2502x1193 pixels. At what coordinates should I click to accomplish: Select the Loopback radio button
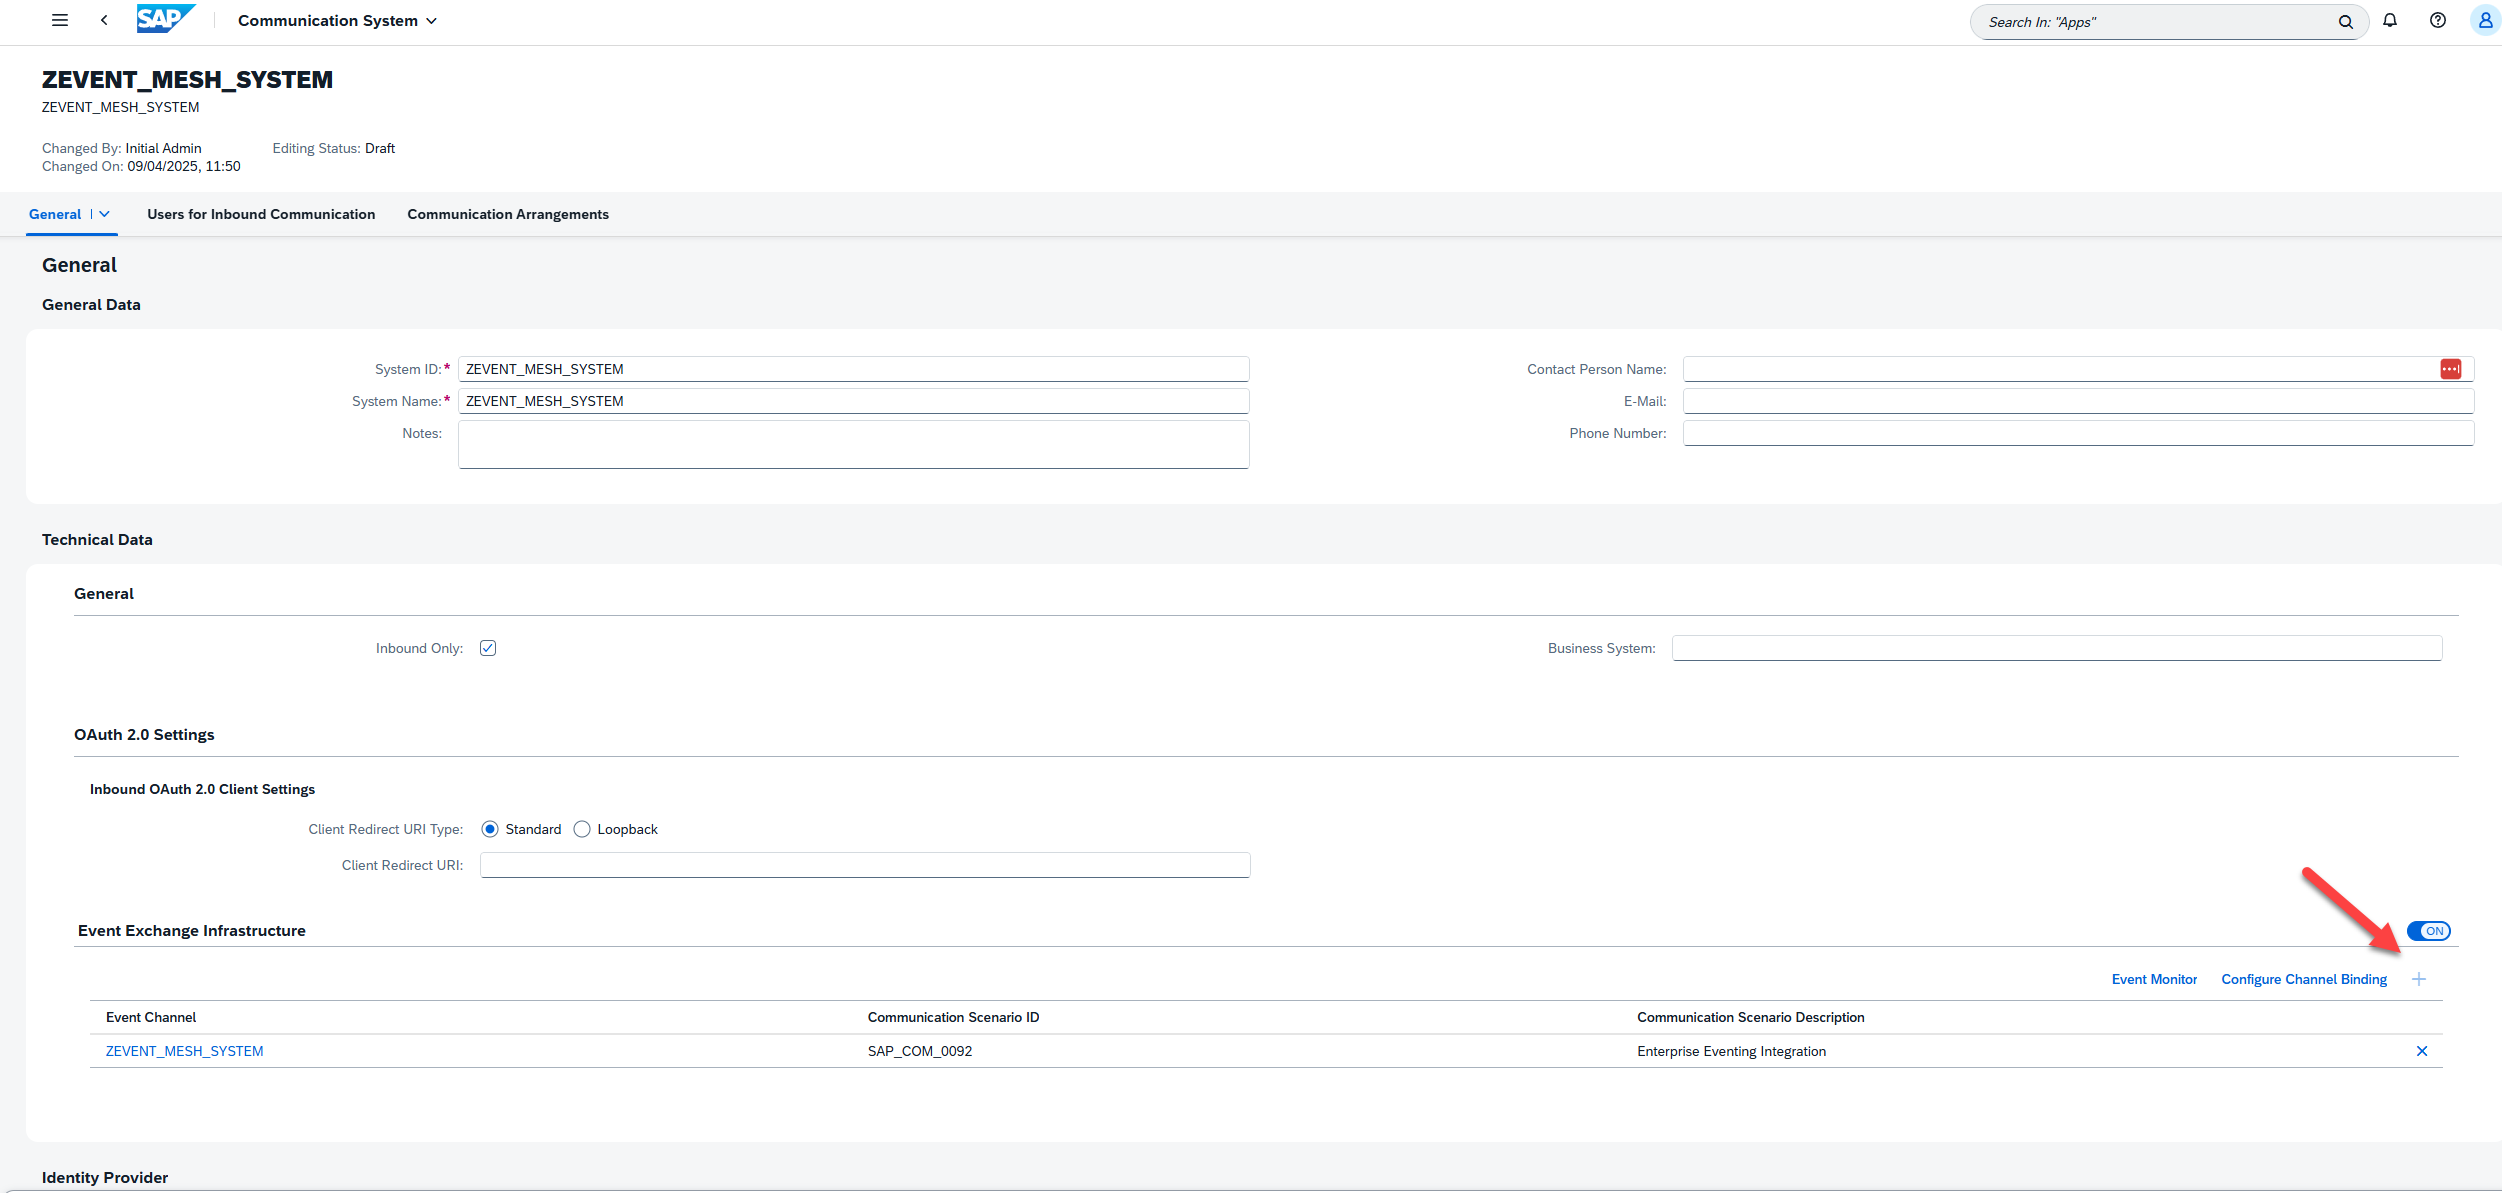[582, 829]
